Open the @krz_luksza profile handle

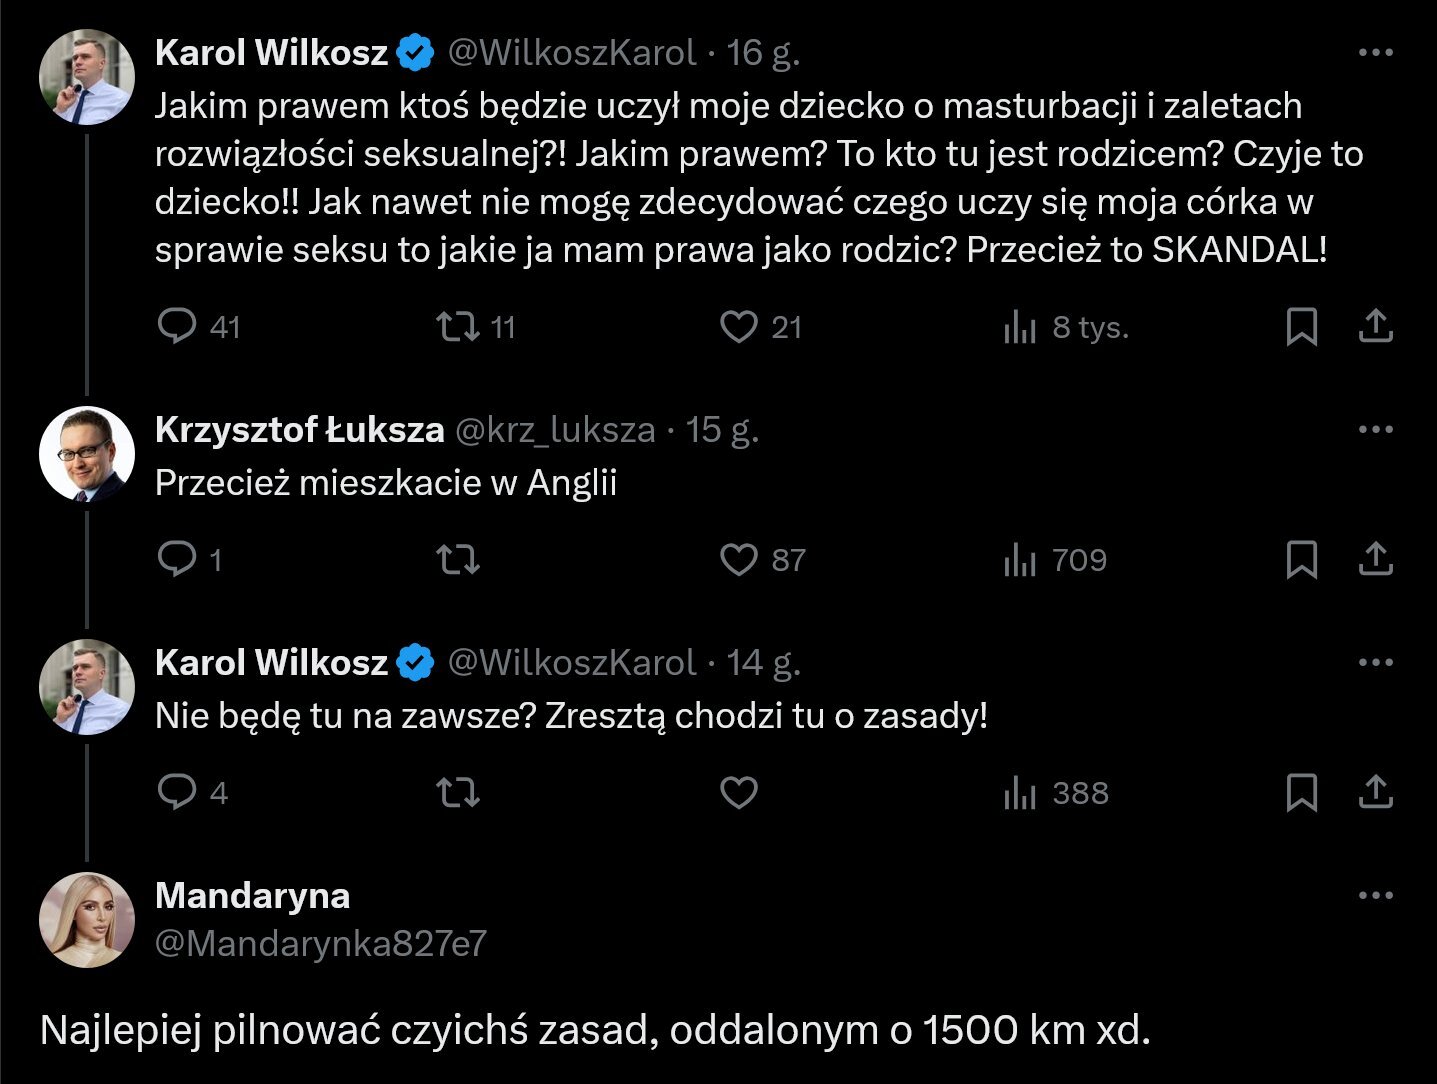click(x=555, y=430)
